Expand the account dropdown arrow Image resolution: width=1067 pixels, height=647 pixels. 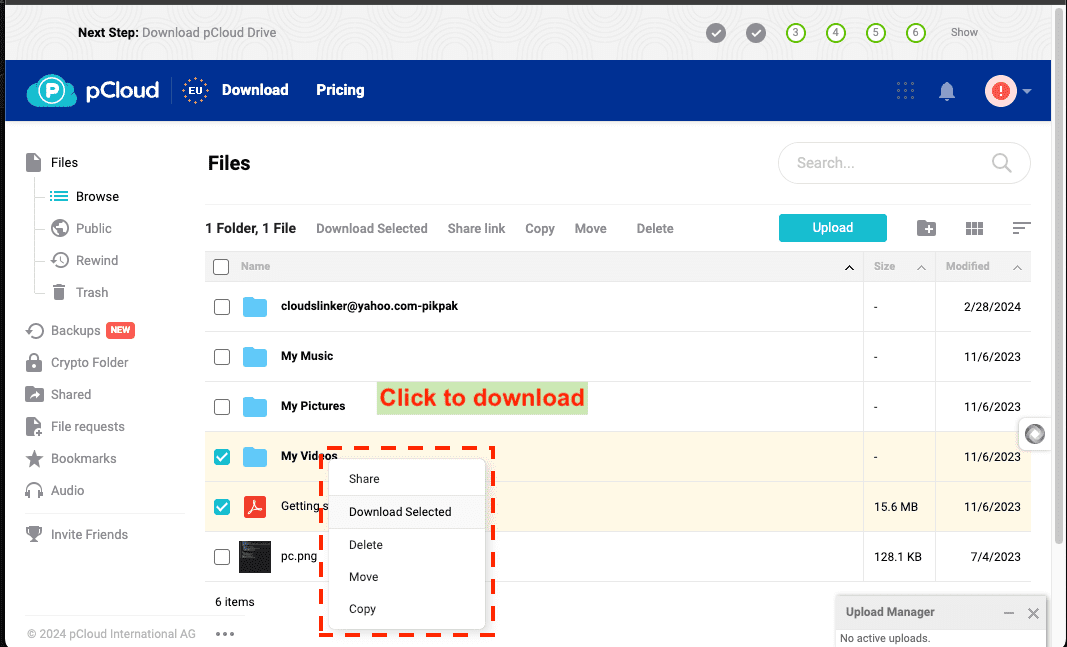[x=1027, y=91]
